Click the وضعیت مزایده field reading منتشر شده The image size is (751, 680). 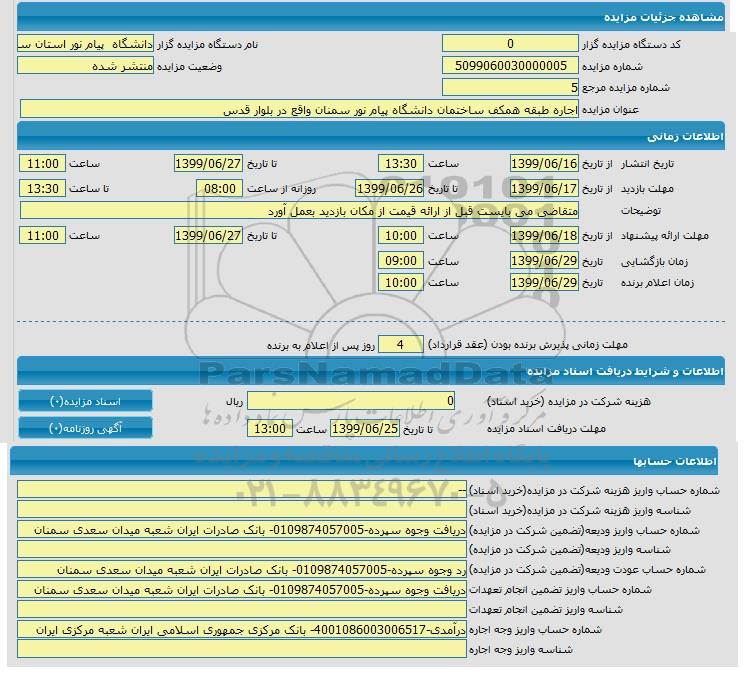point(85,66)
